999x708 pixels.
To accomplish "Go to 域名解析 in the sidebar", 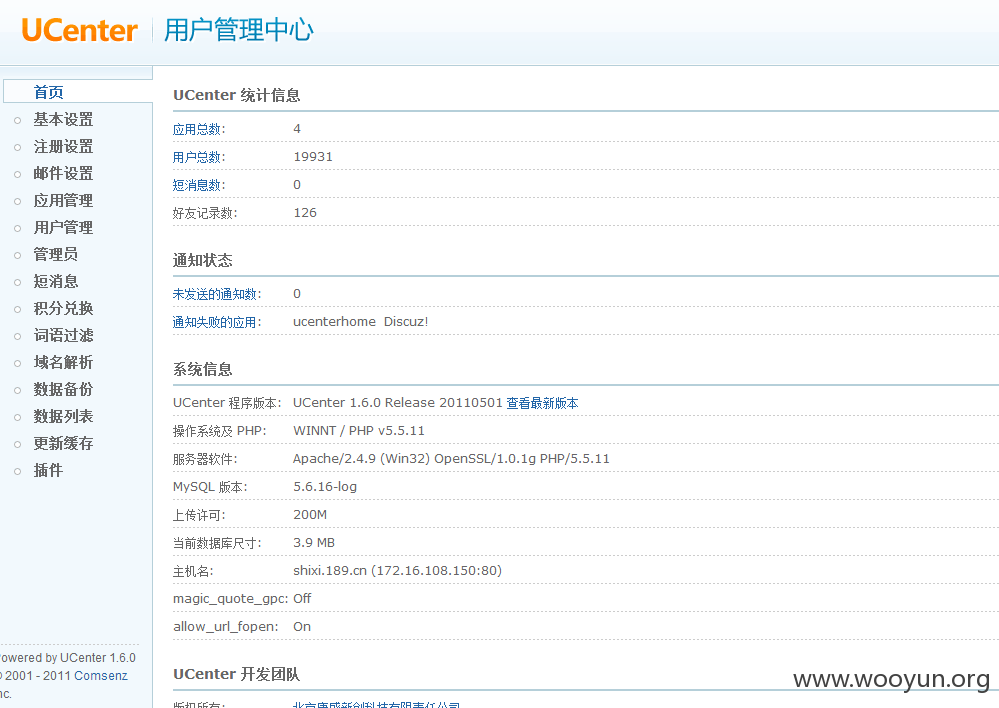I will coord(63,362).
